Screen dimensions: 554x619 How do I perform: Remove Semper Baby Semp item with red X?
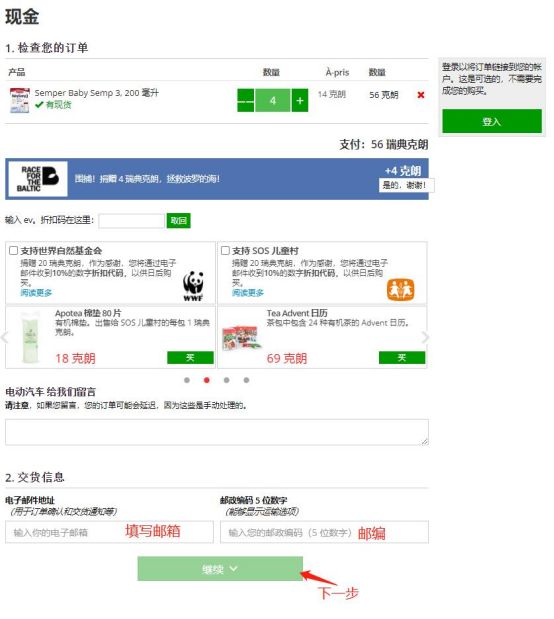421,95
